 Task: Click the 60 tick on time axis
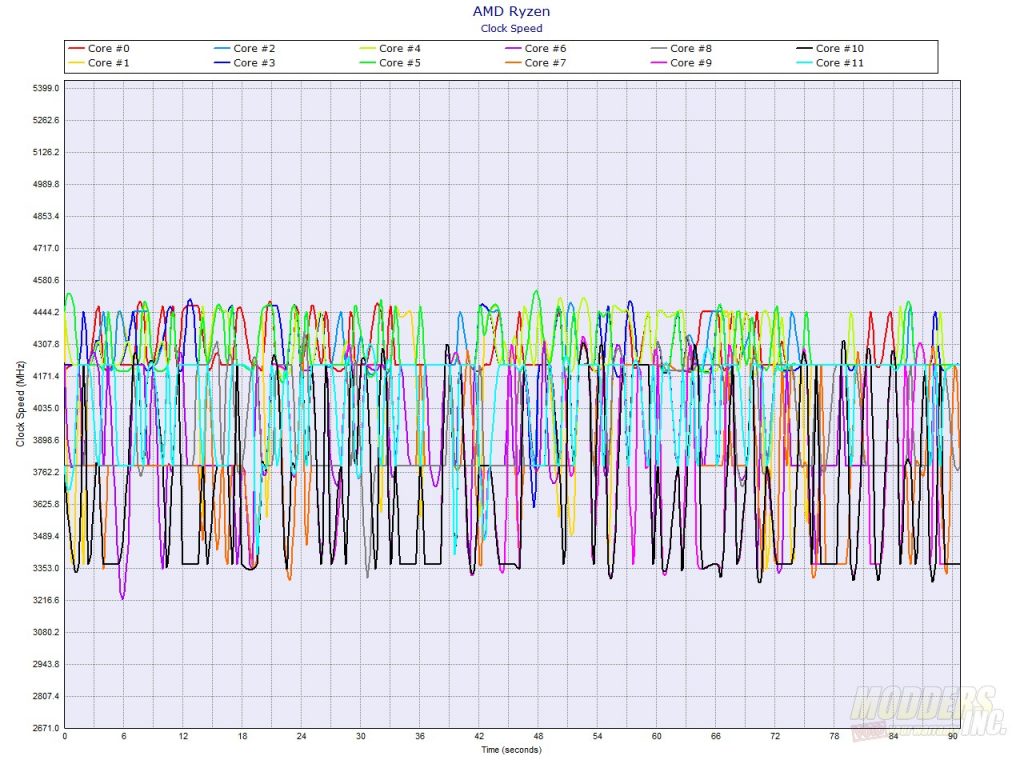pos(656,736)
